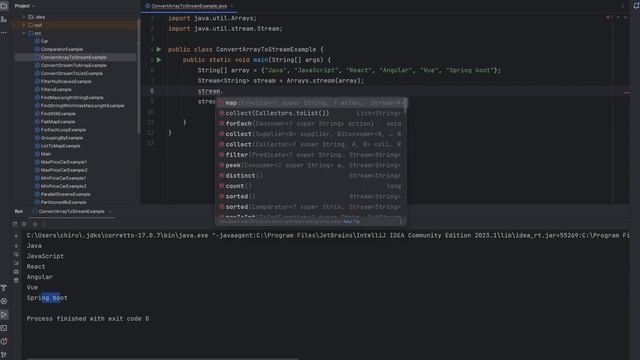The image size is (640, 360).
Task: Open editor tabs options menu
Action: [622, 6]
